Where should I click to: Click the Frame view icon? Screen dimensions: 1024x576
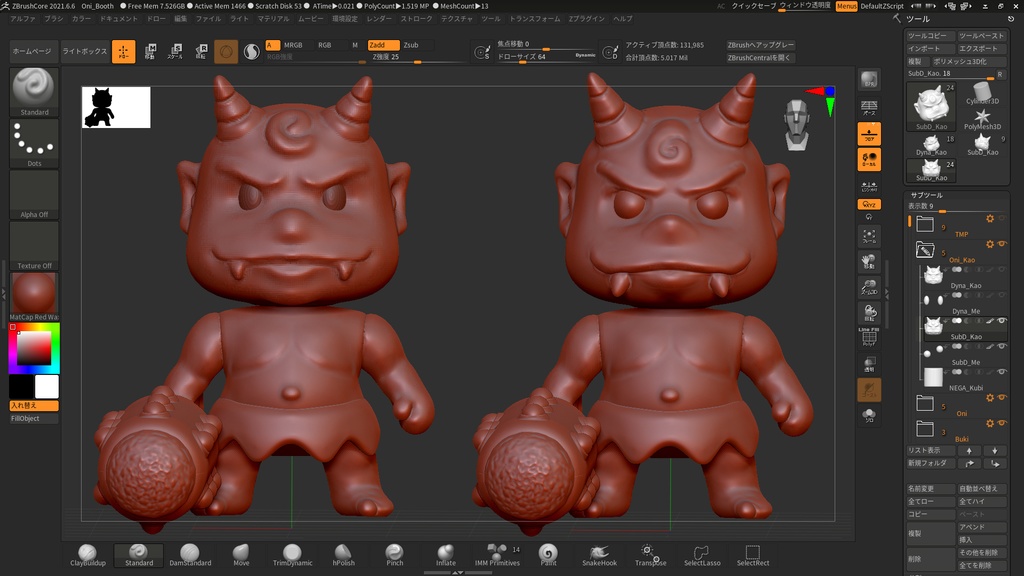tap(869, 236)
